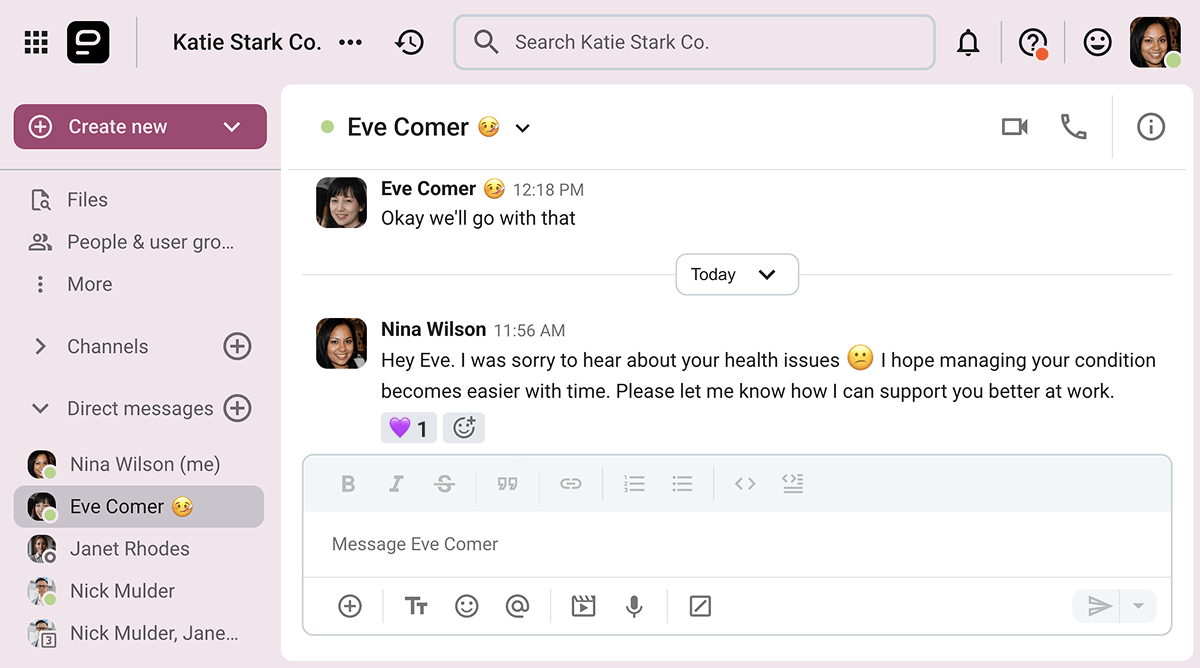Open People & user groups
This screenshot has width=1200, height=668.
(150, 242)
